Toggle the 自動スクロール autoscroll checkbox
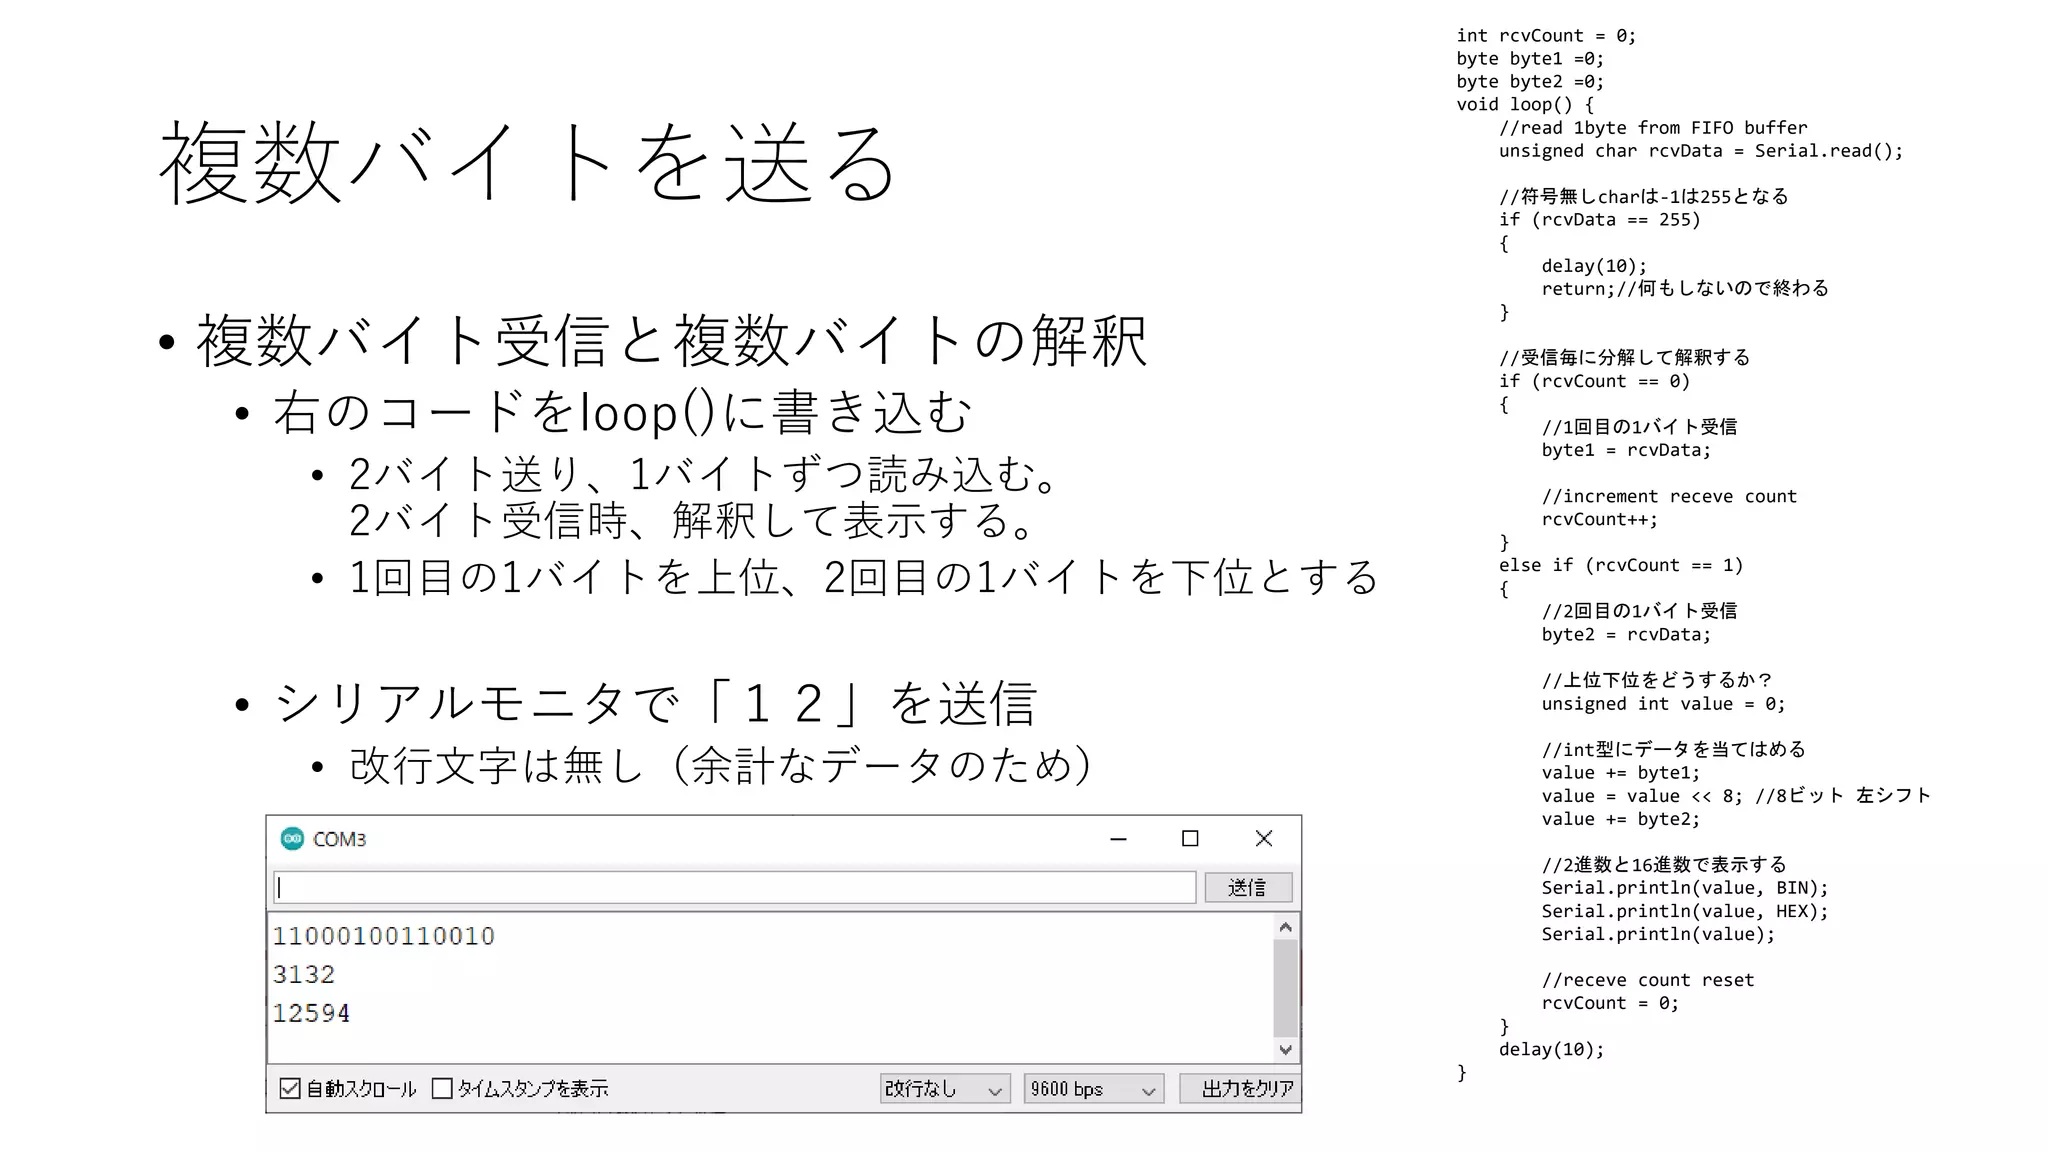 pyautogui.click(x=290, y=1088)
